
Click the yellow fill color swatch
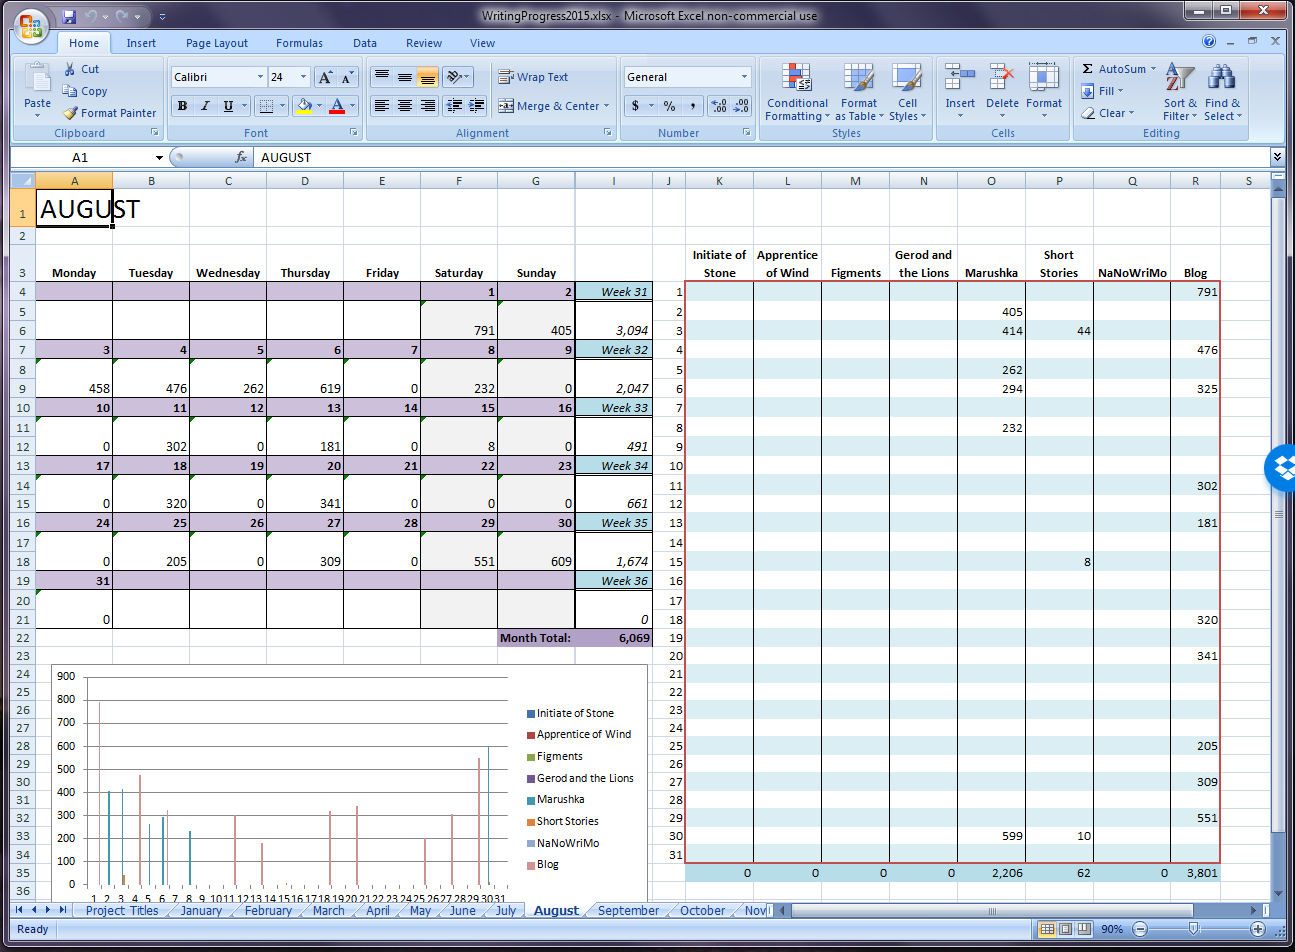[x=303, y=106]
